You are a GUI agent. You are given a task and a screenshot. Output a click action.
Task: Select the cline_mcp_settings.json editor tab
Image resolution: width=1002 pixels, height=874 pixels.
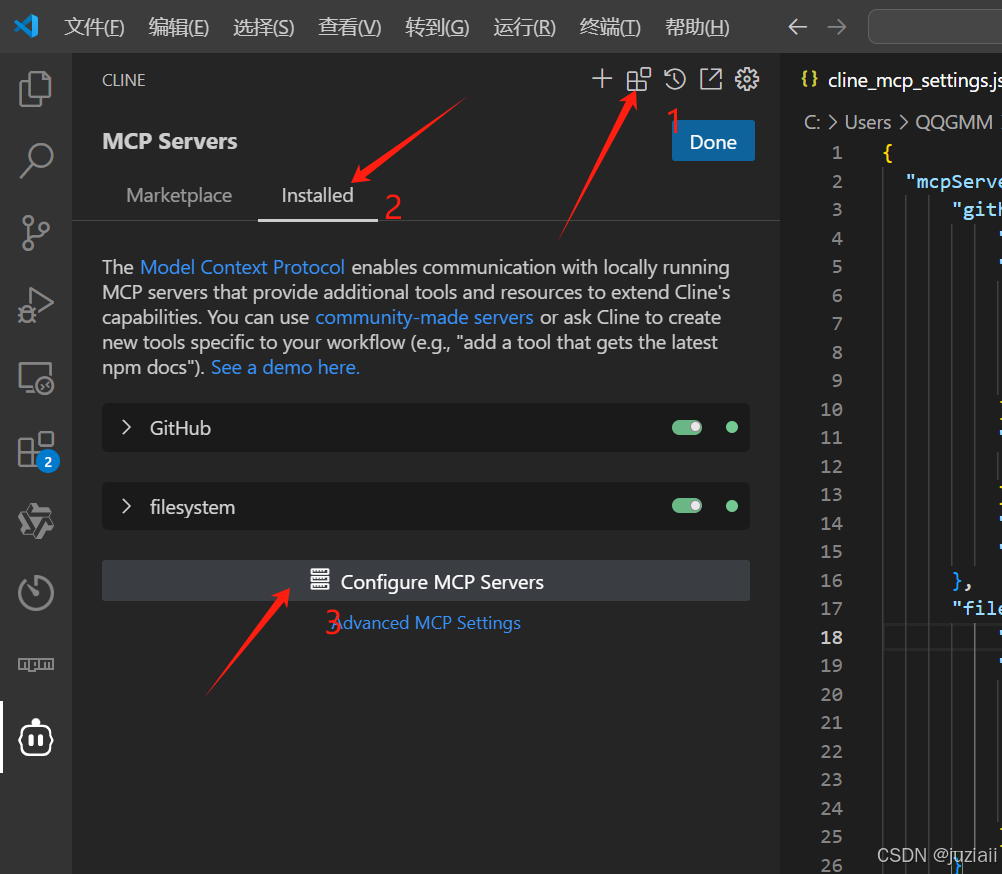(901, 80)
